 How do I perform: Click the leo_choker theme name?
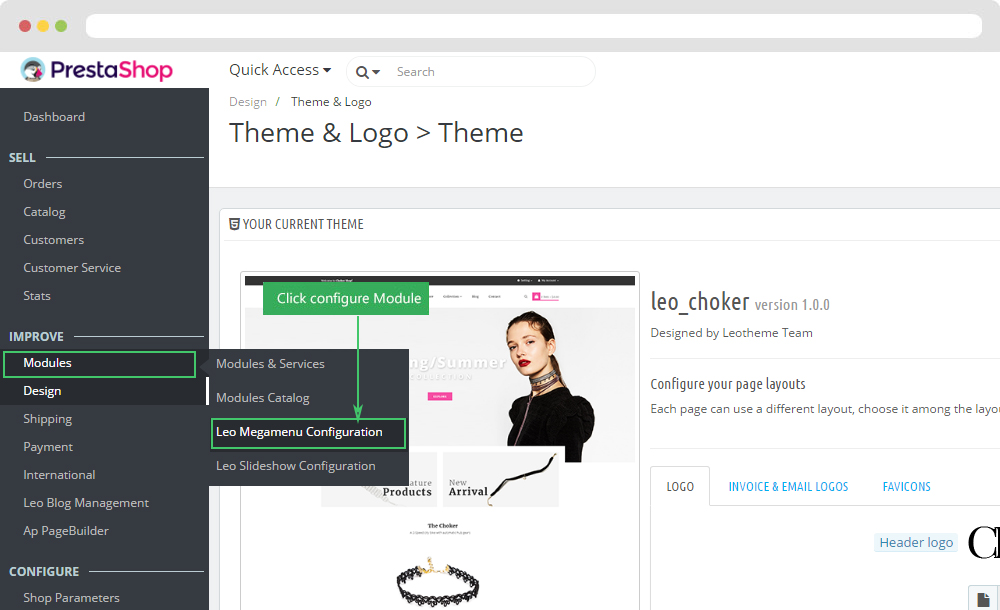tap(700, 302)
